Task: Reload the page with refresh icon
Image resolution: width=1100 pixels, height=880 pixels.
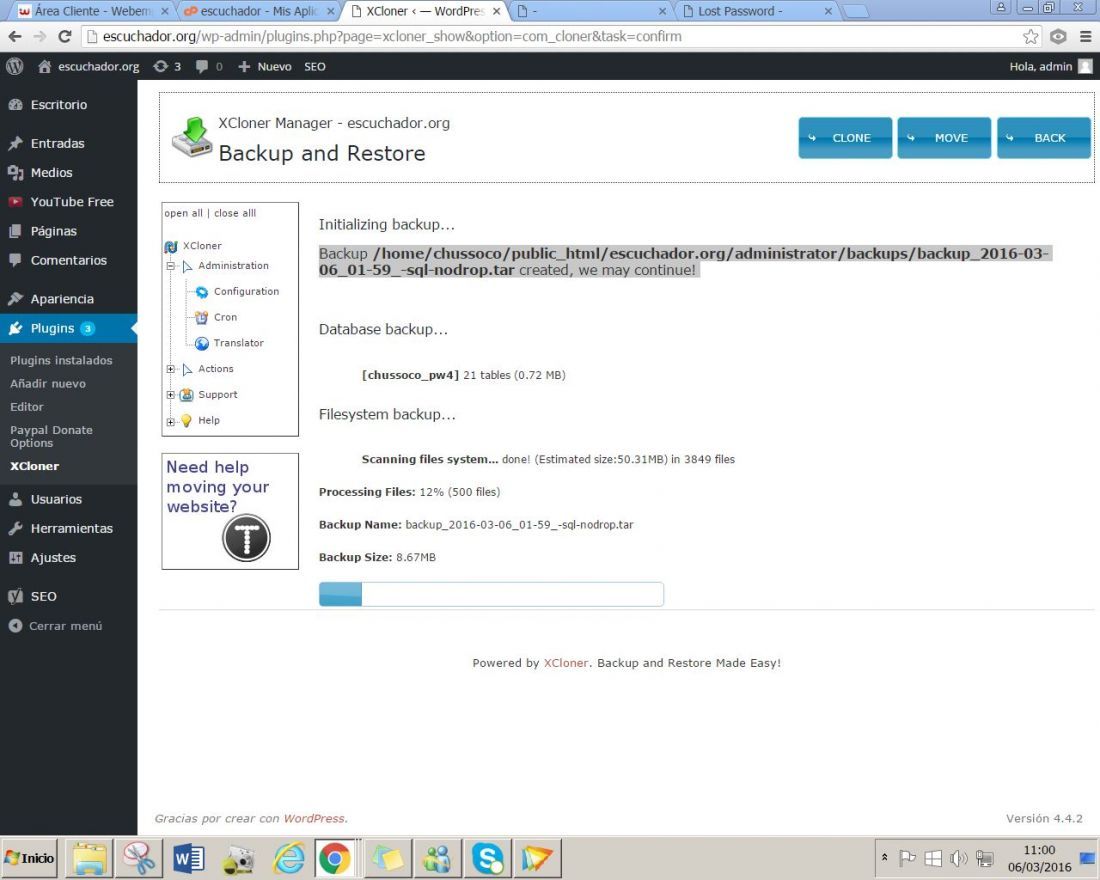Action: (x=65, y=36)
